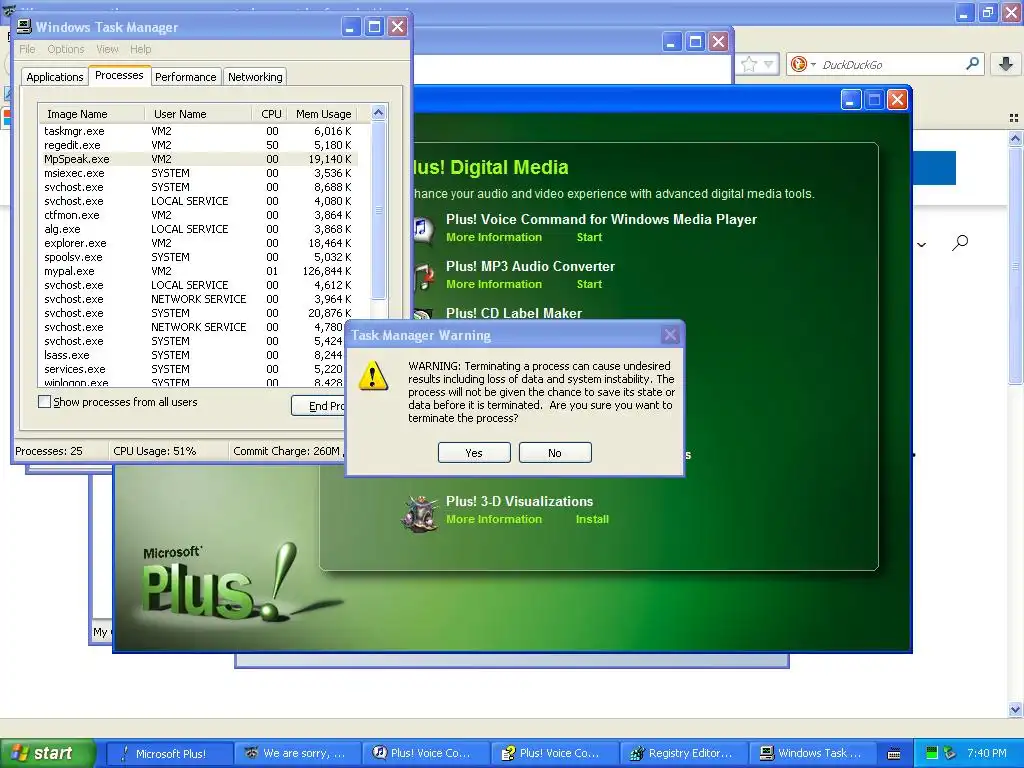Click Voice Command More Information link
1024x768 pixels.
pyautogui.click(x=494, y=237)
